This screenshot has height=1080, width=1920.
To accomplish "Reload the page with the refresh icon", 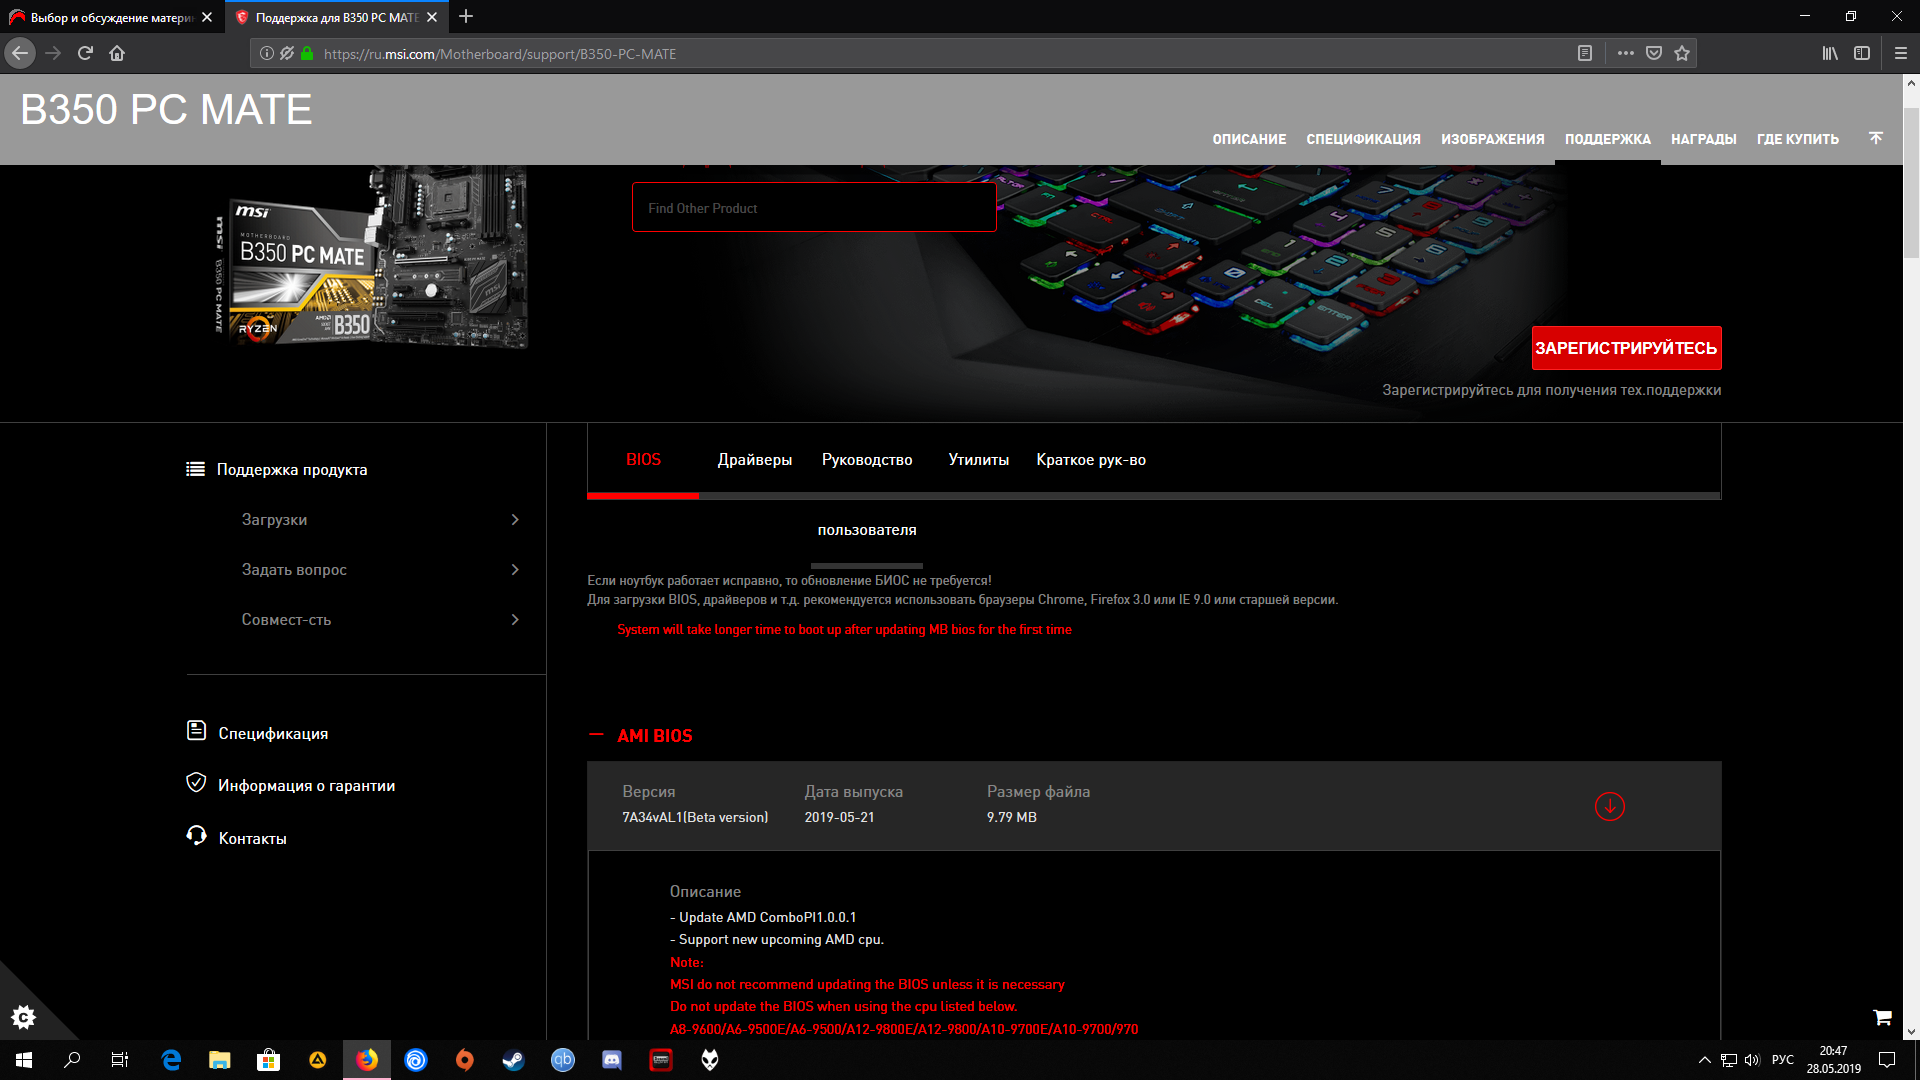I will 85,53.
